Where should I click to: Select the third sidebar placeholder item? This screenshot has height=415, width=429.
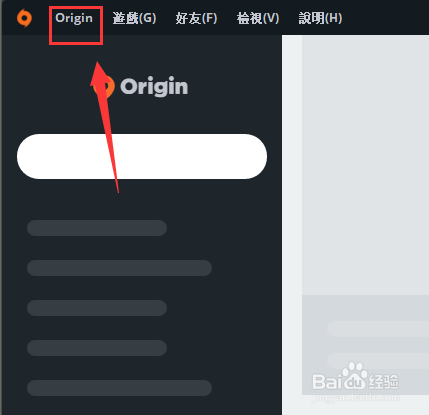coord(97,308)
